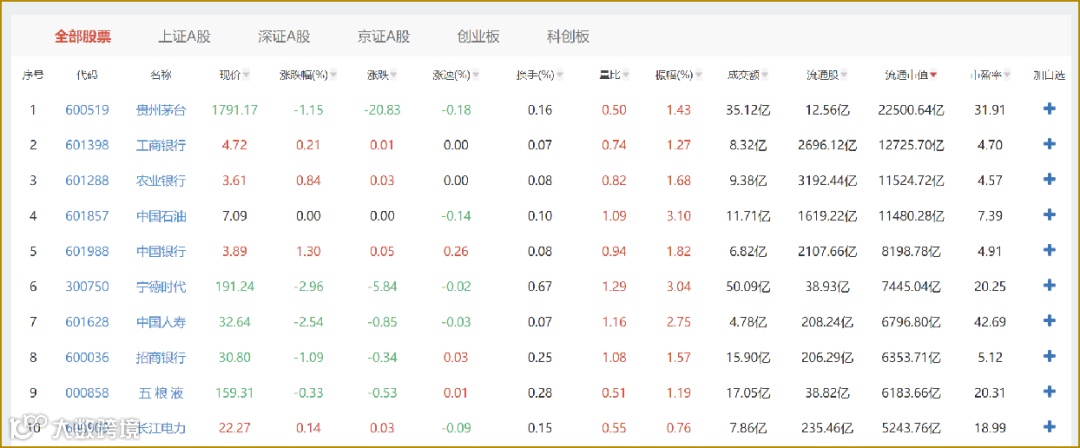
Task: Switch to 上证A股 tab
Action: [x=185, y=37]
